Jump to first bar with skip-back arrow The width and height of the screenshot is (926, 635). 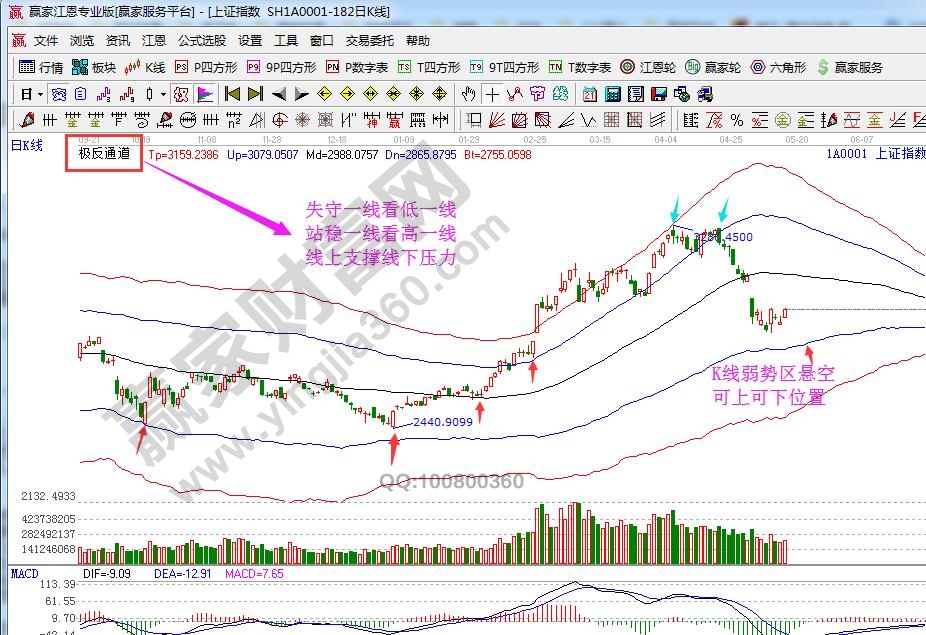coord(232,94)
